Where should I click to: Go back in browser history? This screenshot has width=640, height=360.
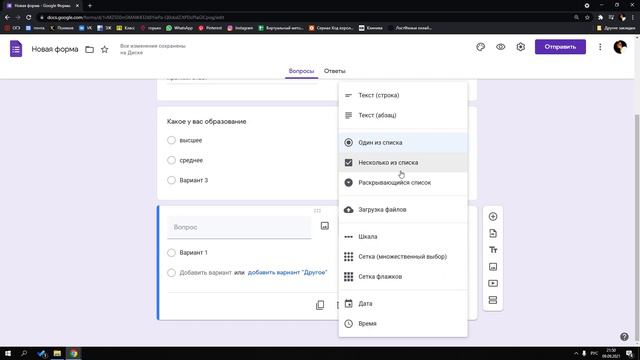7,17
